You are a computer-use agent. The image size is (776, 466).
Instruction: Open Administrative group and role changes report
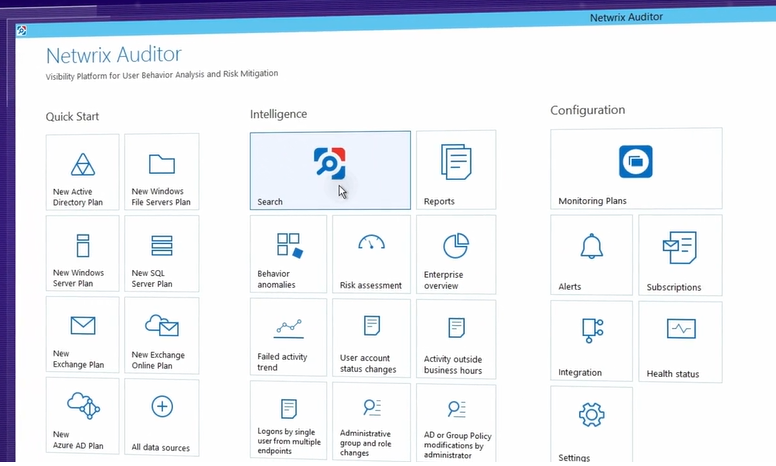coord(371,422)
